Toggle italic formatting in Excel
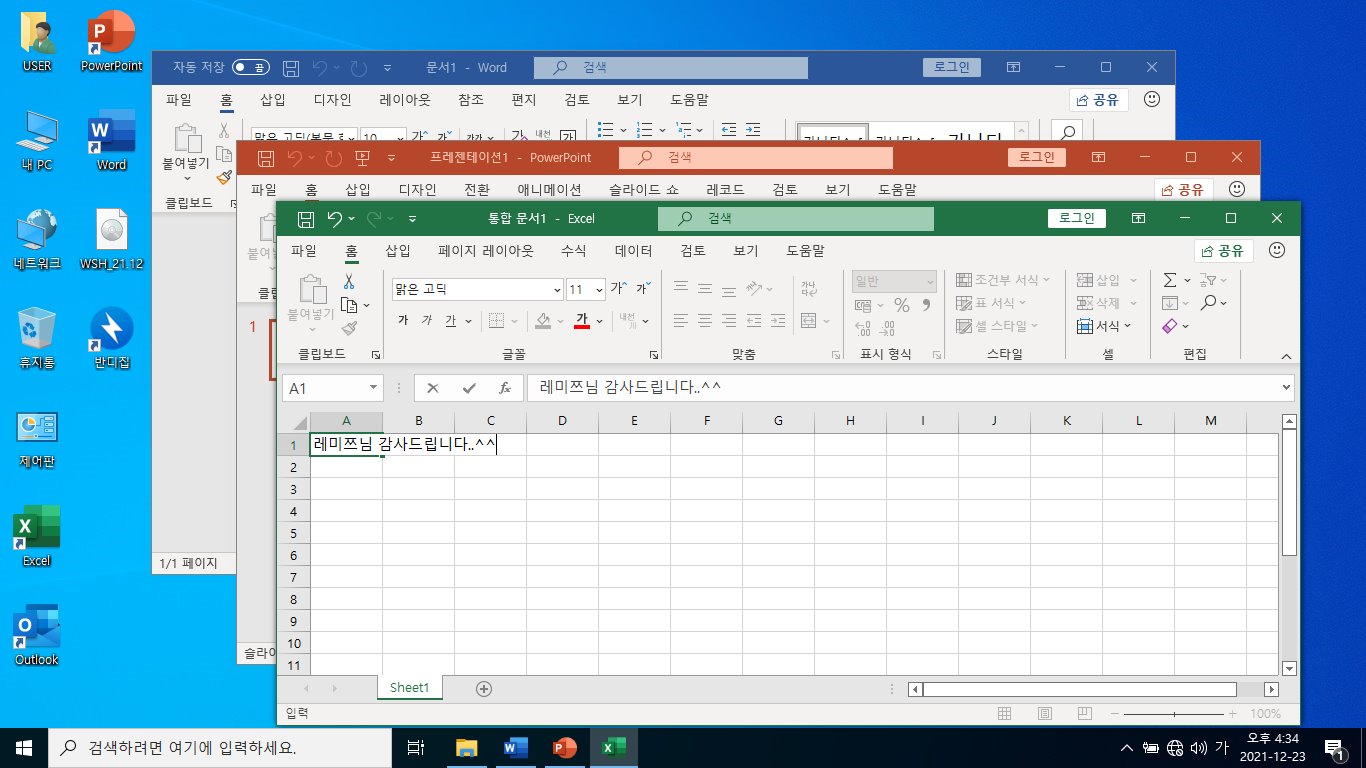The height and width of the screenshot is (768, 1366). [x=427, y=321]
